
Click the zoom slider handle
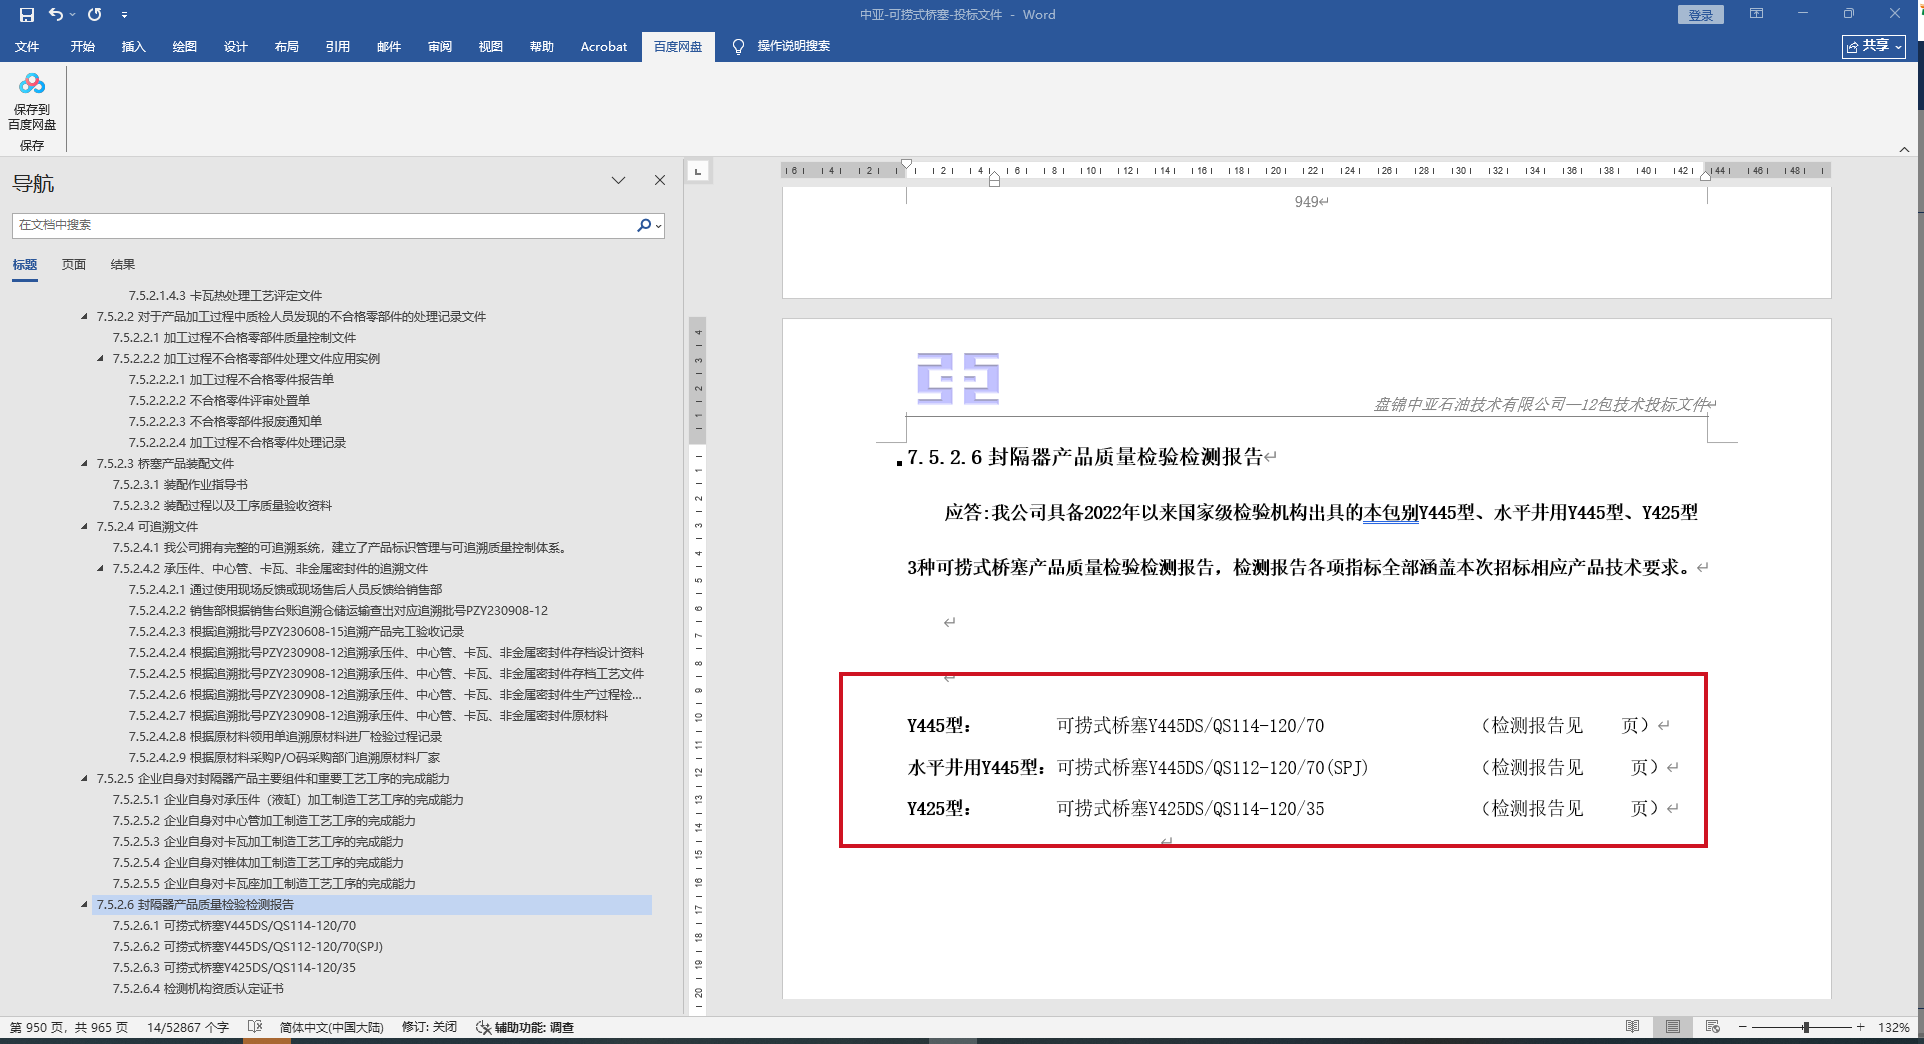coord(1806,1027)
